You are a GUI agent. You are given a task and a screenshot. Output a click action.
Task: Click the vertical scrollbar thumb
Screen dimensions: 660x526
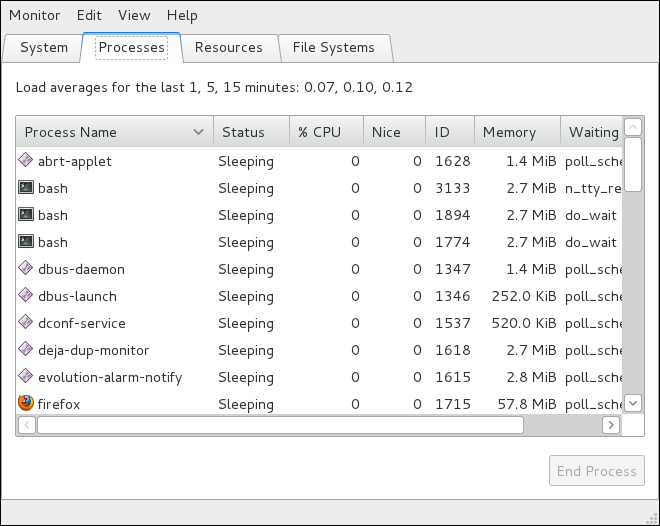[633, 165]
